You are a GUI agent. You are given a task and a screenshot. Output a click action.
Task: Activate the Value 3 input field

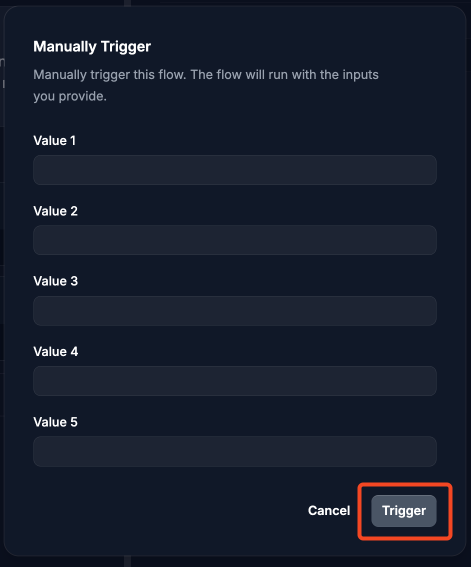click(x=235, y=311)
